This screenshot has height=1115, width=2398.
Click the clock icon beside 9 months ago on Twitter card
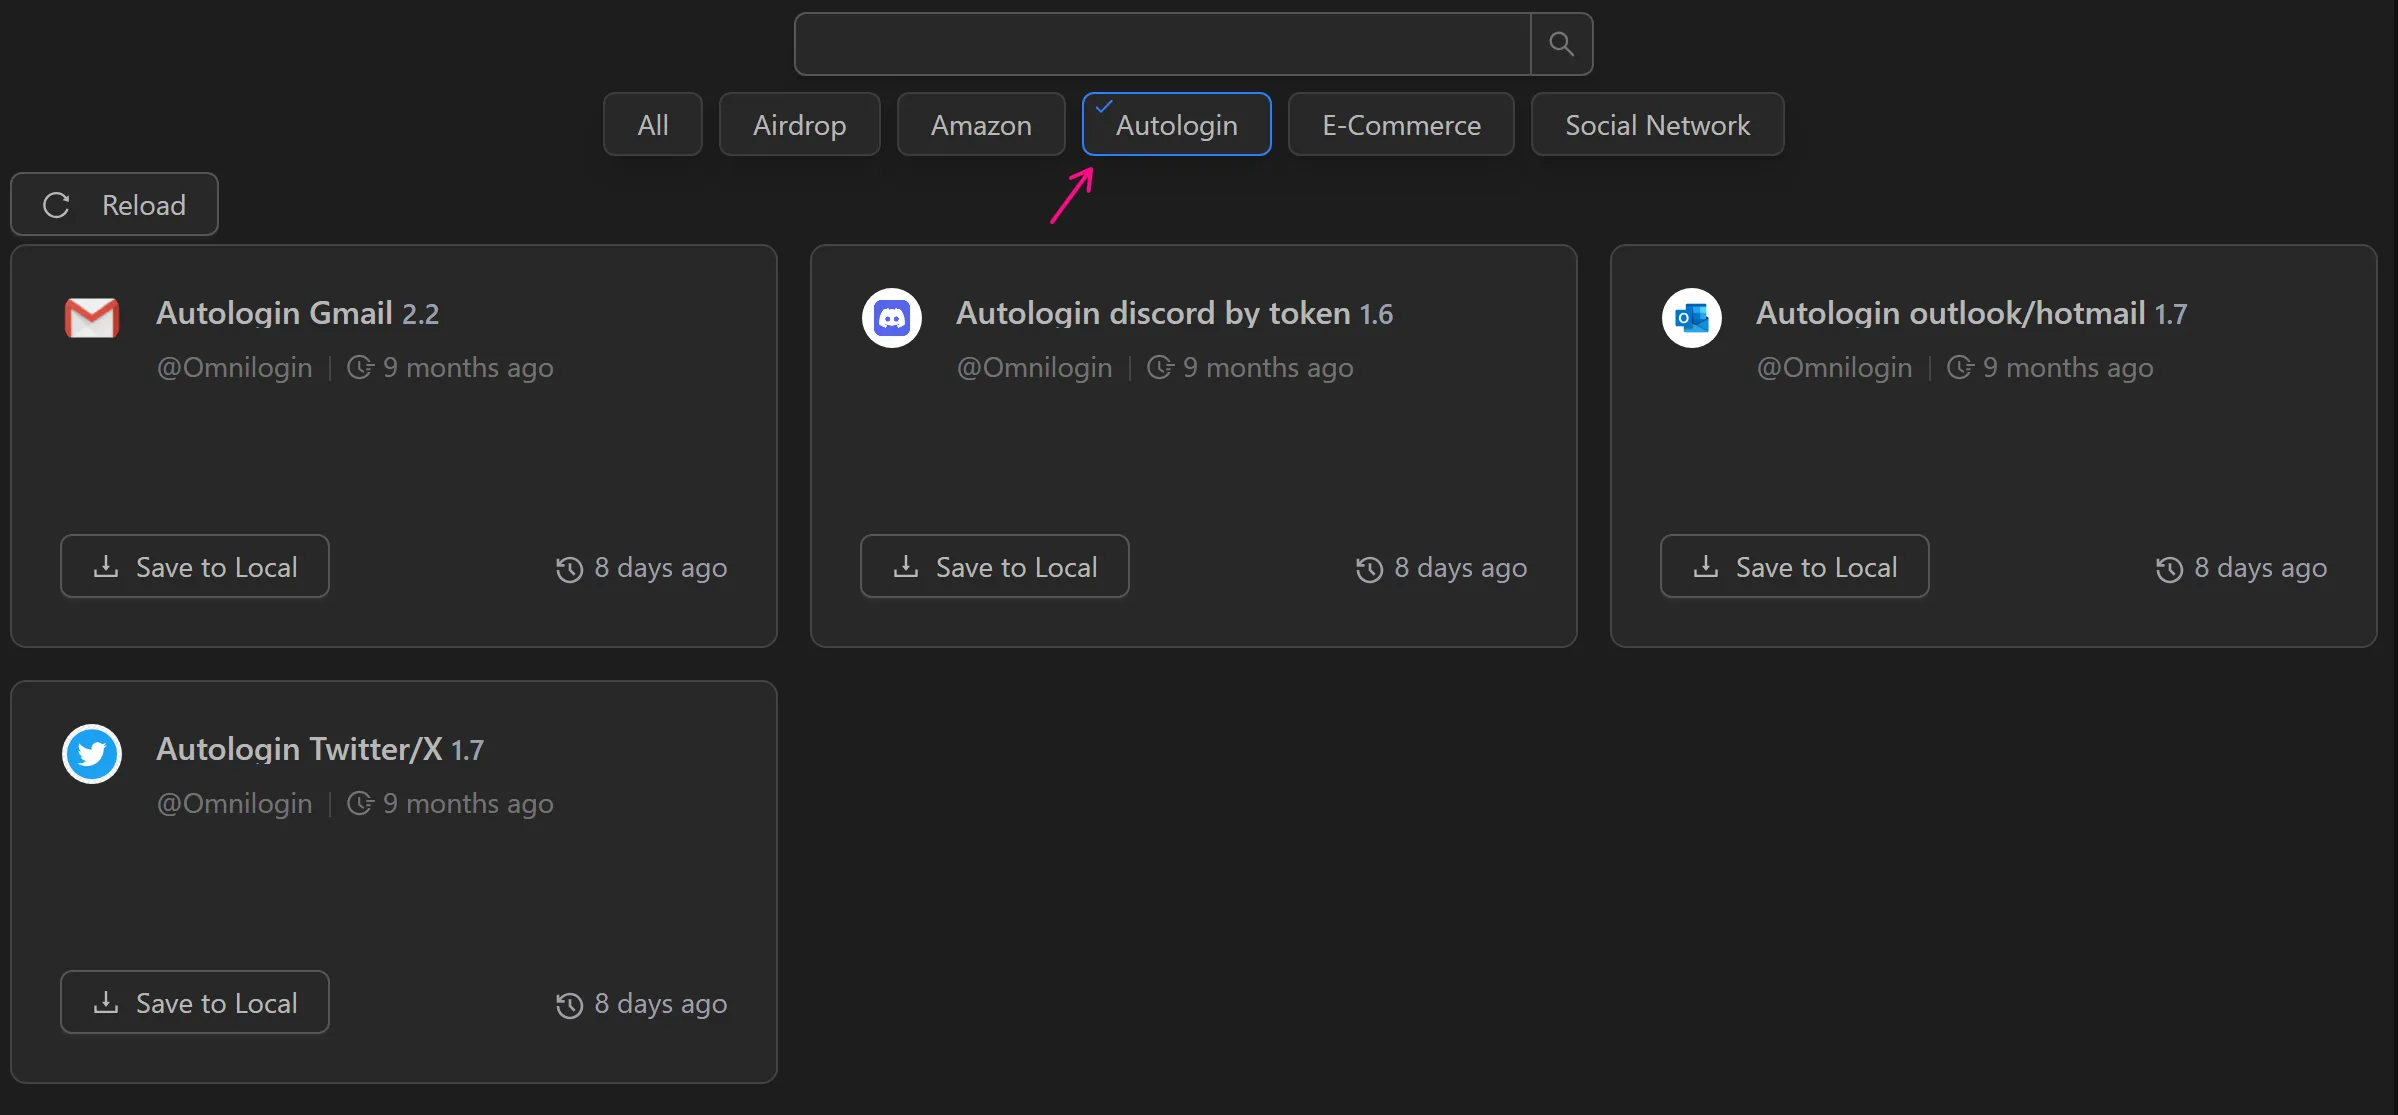pos(359,804)
